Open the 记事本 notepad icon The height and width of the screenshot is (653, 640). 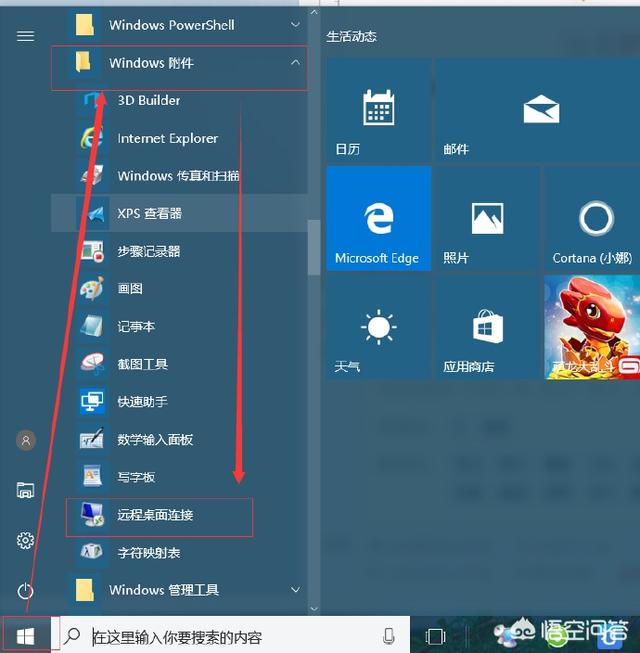(92, 326)
